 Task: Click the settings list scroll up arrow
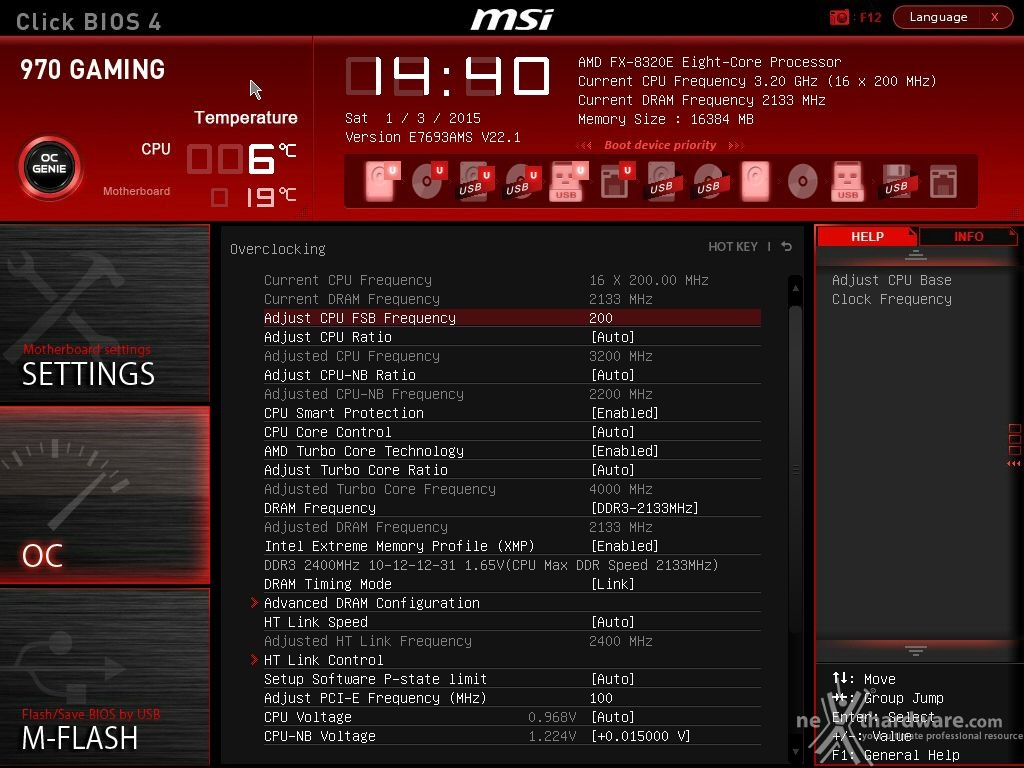795,287
